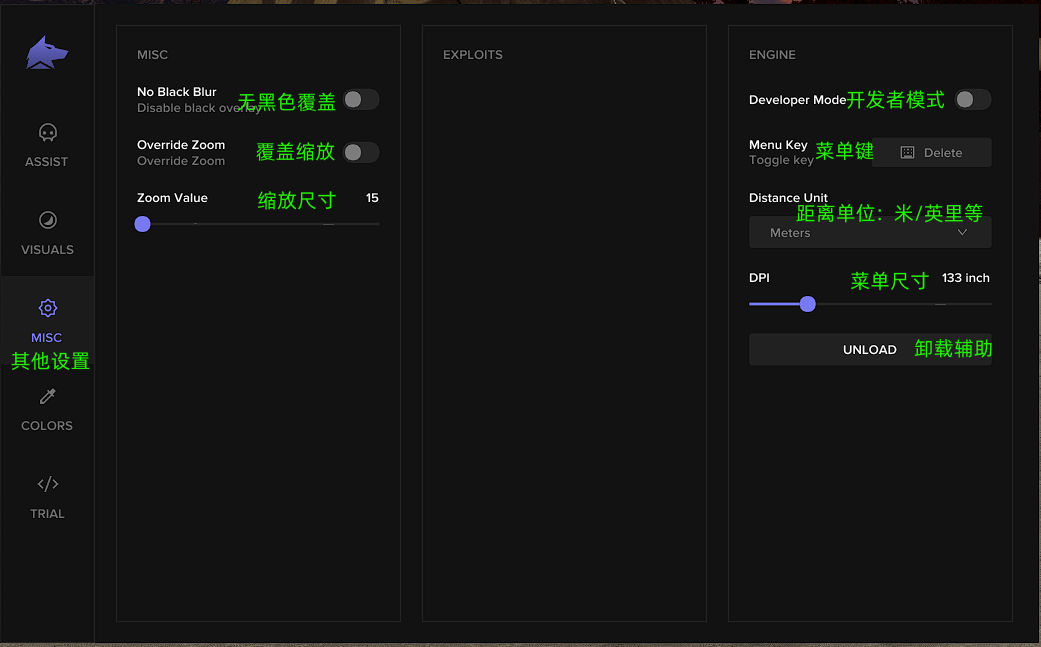Toggle Developer Mode on

click(972, 100)
